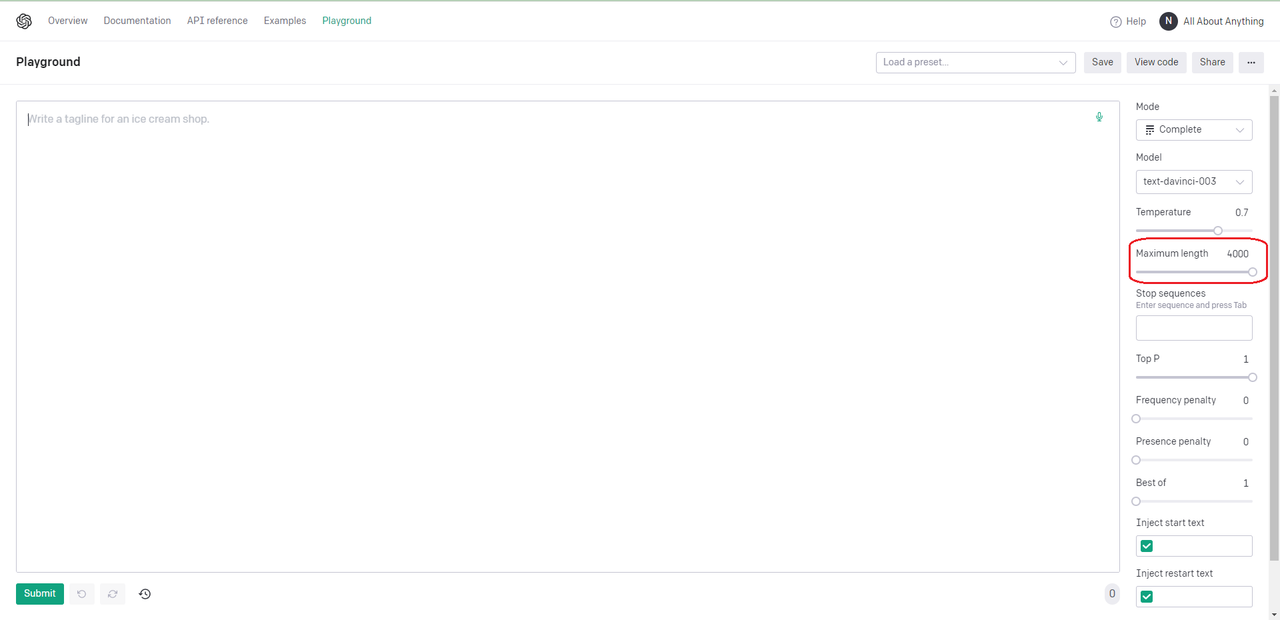
Task: Click the Share button
Action: (x=1212, y=62)
